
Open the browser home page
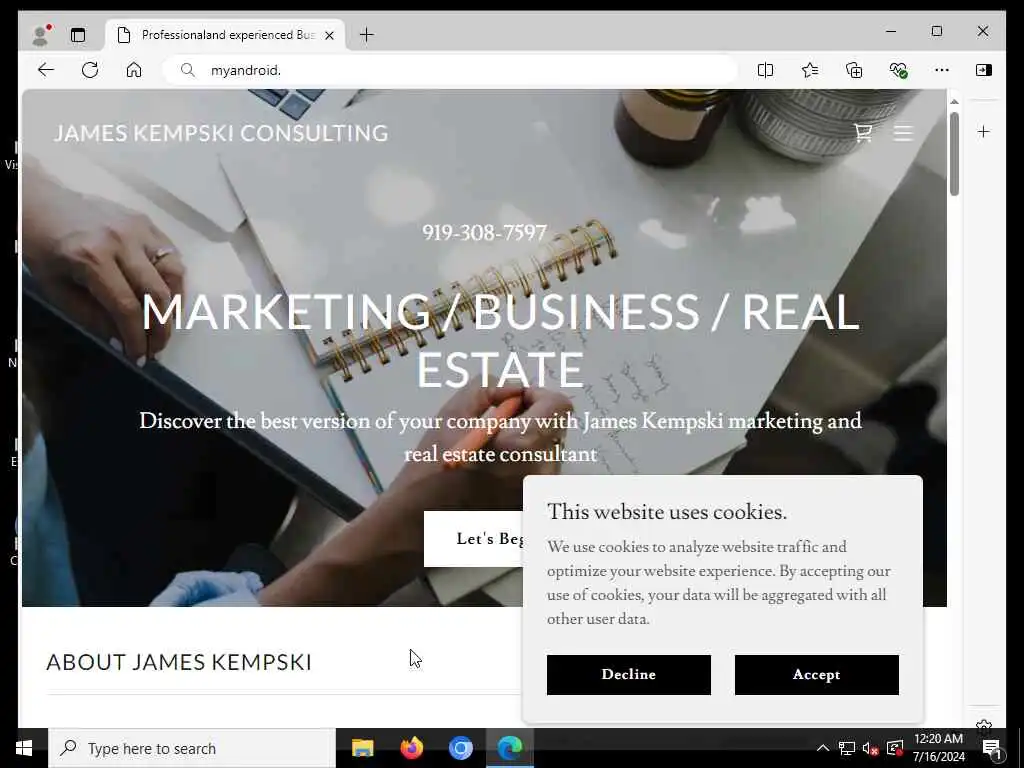(x=134, y=70)
